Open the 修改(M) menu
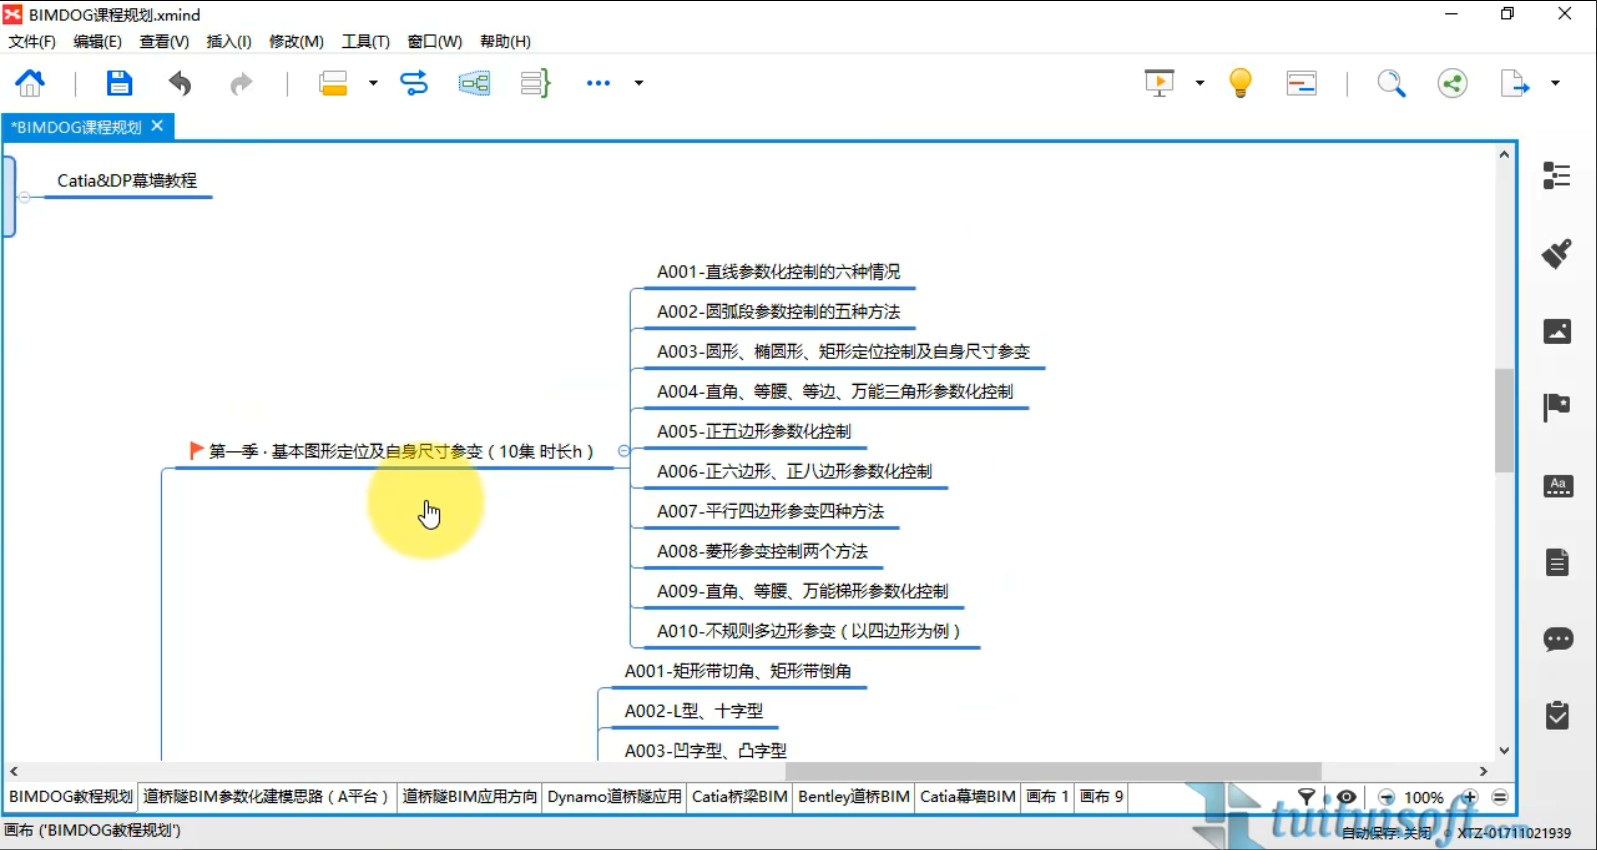The image size is (1597, 850). click(x=296, y=41)
